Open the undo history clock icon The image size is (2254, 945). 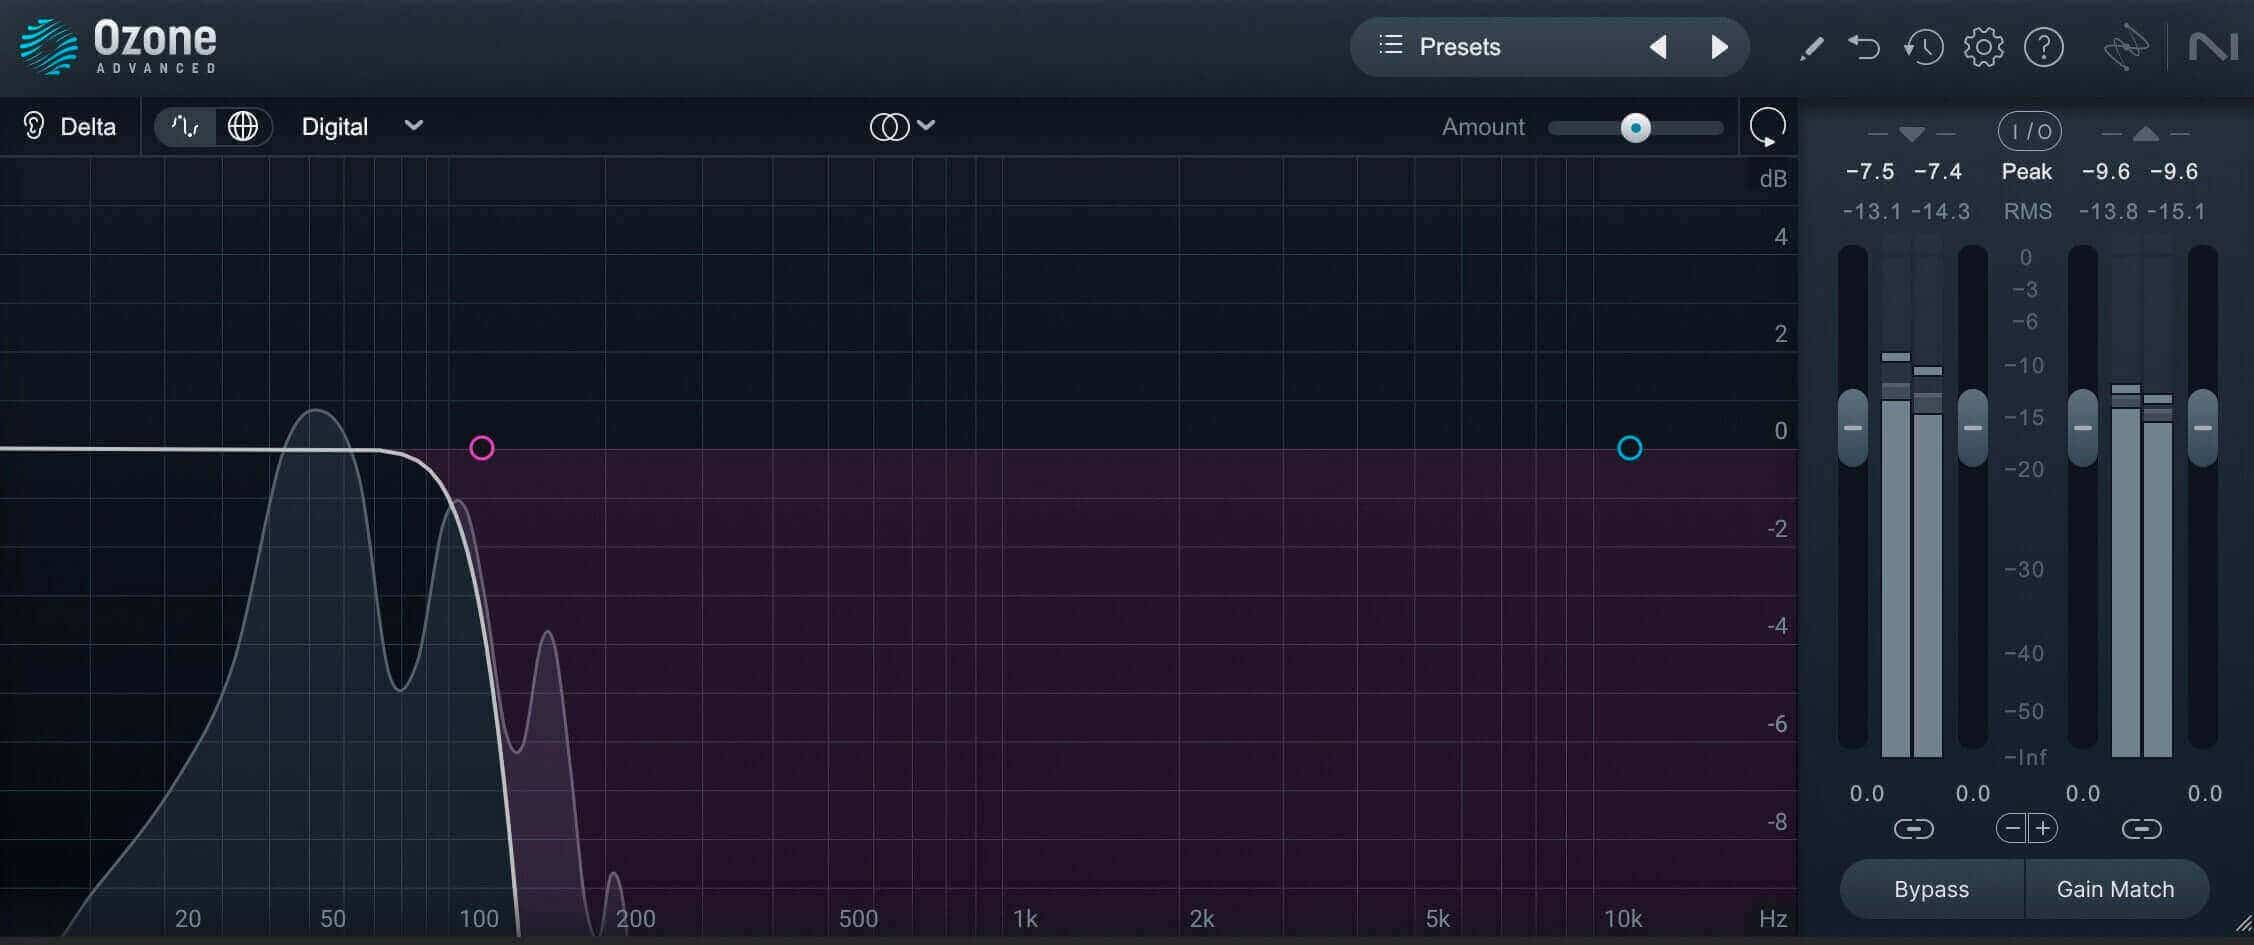click(1923, 47)
